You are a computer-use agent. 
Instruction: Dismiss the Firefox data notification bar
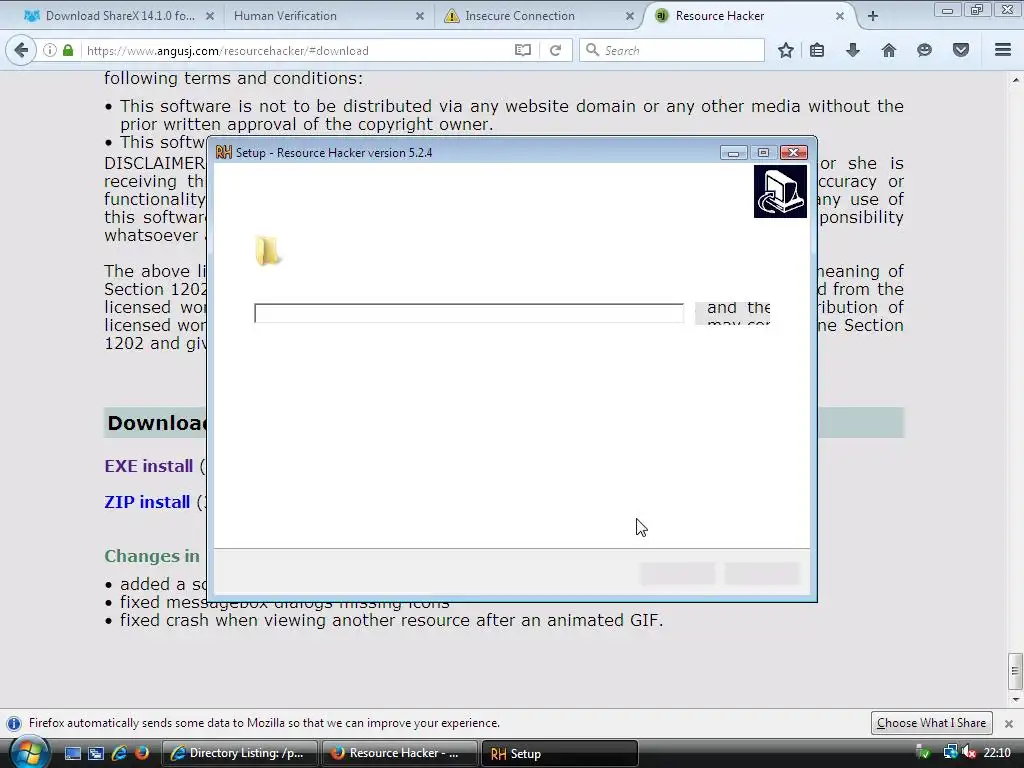coord(1008,724)
